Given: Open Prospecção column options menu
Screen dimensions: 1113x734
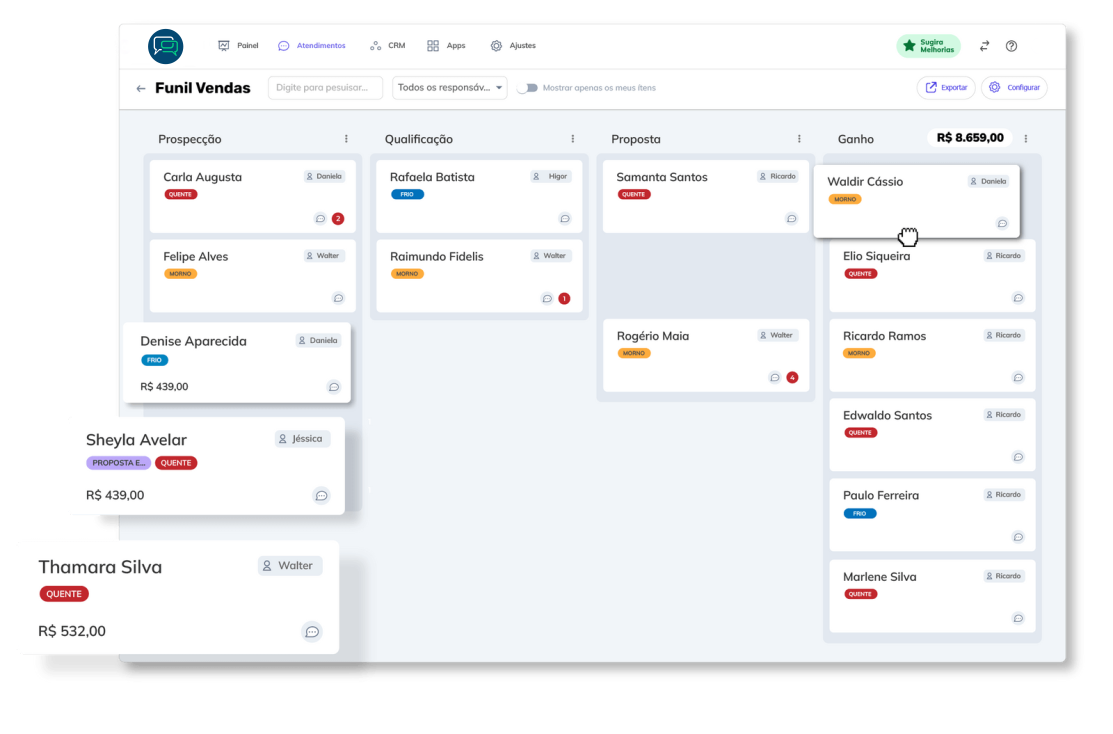Looking at the screenshot, I should [346, 139].
